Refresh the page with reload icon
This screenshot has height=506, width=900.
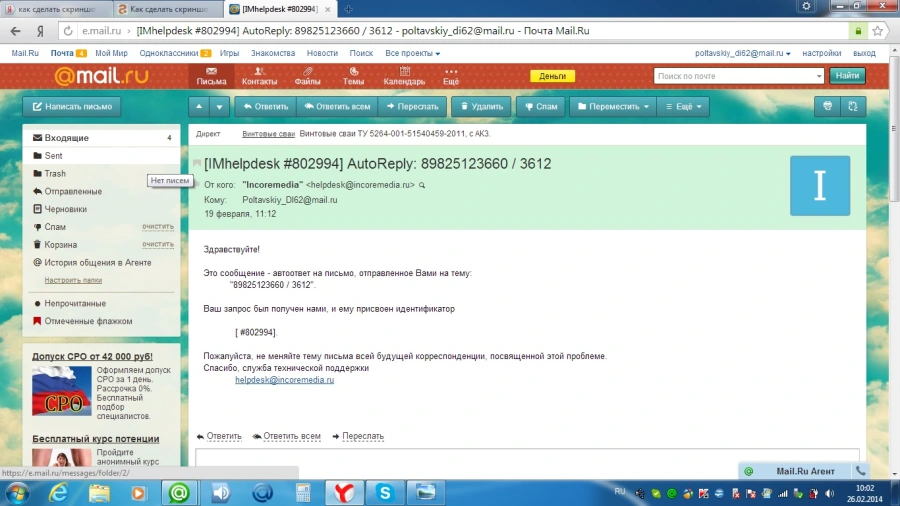[68, 31]
